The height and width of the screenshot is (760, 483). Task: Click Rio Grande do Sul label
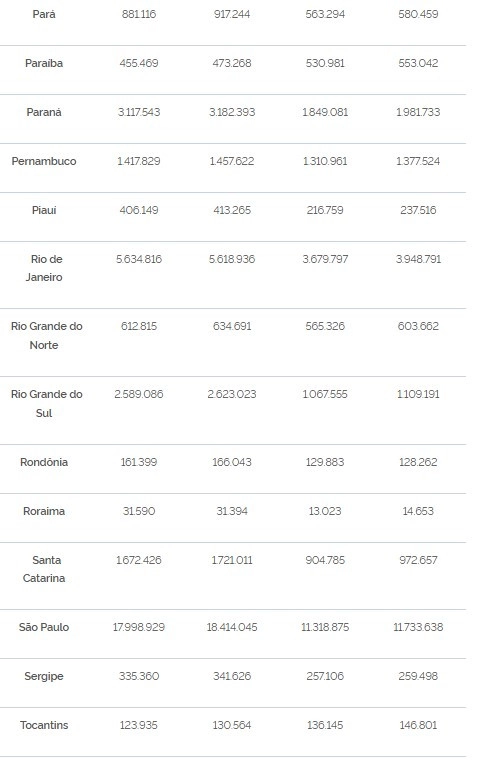pos(47,403)
